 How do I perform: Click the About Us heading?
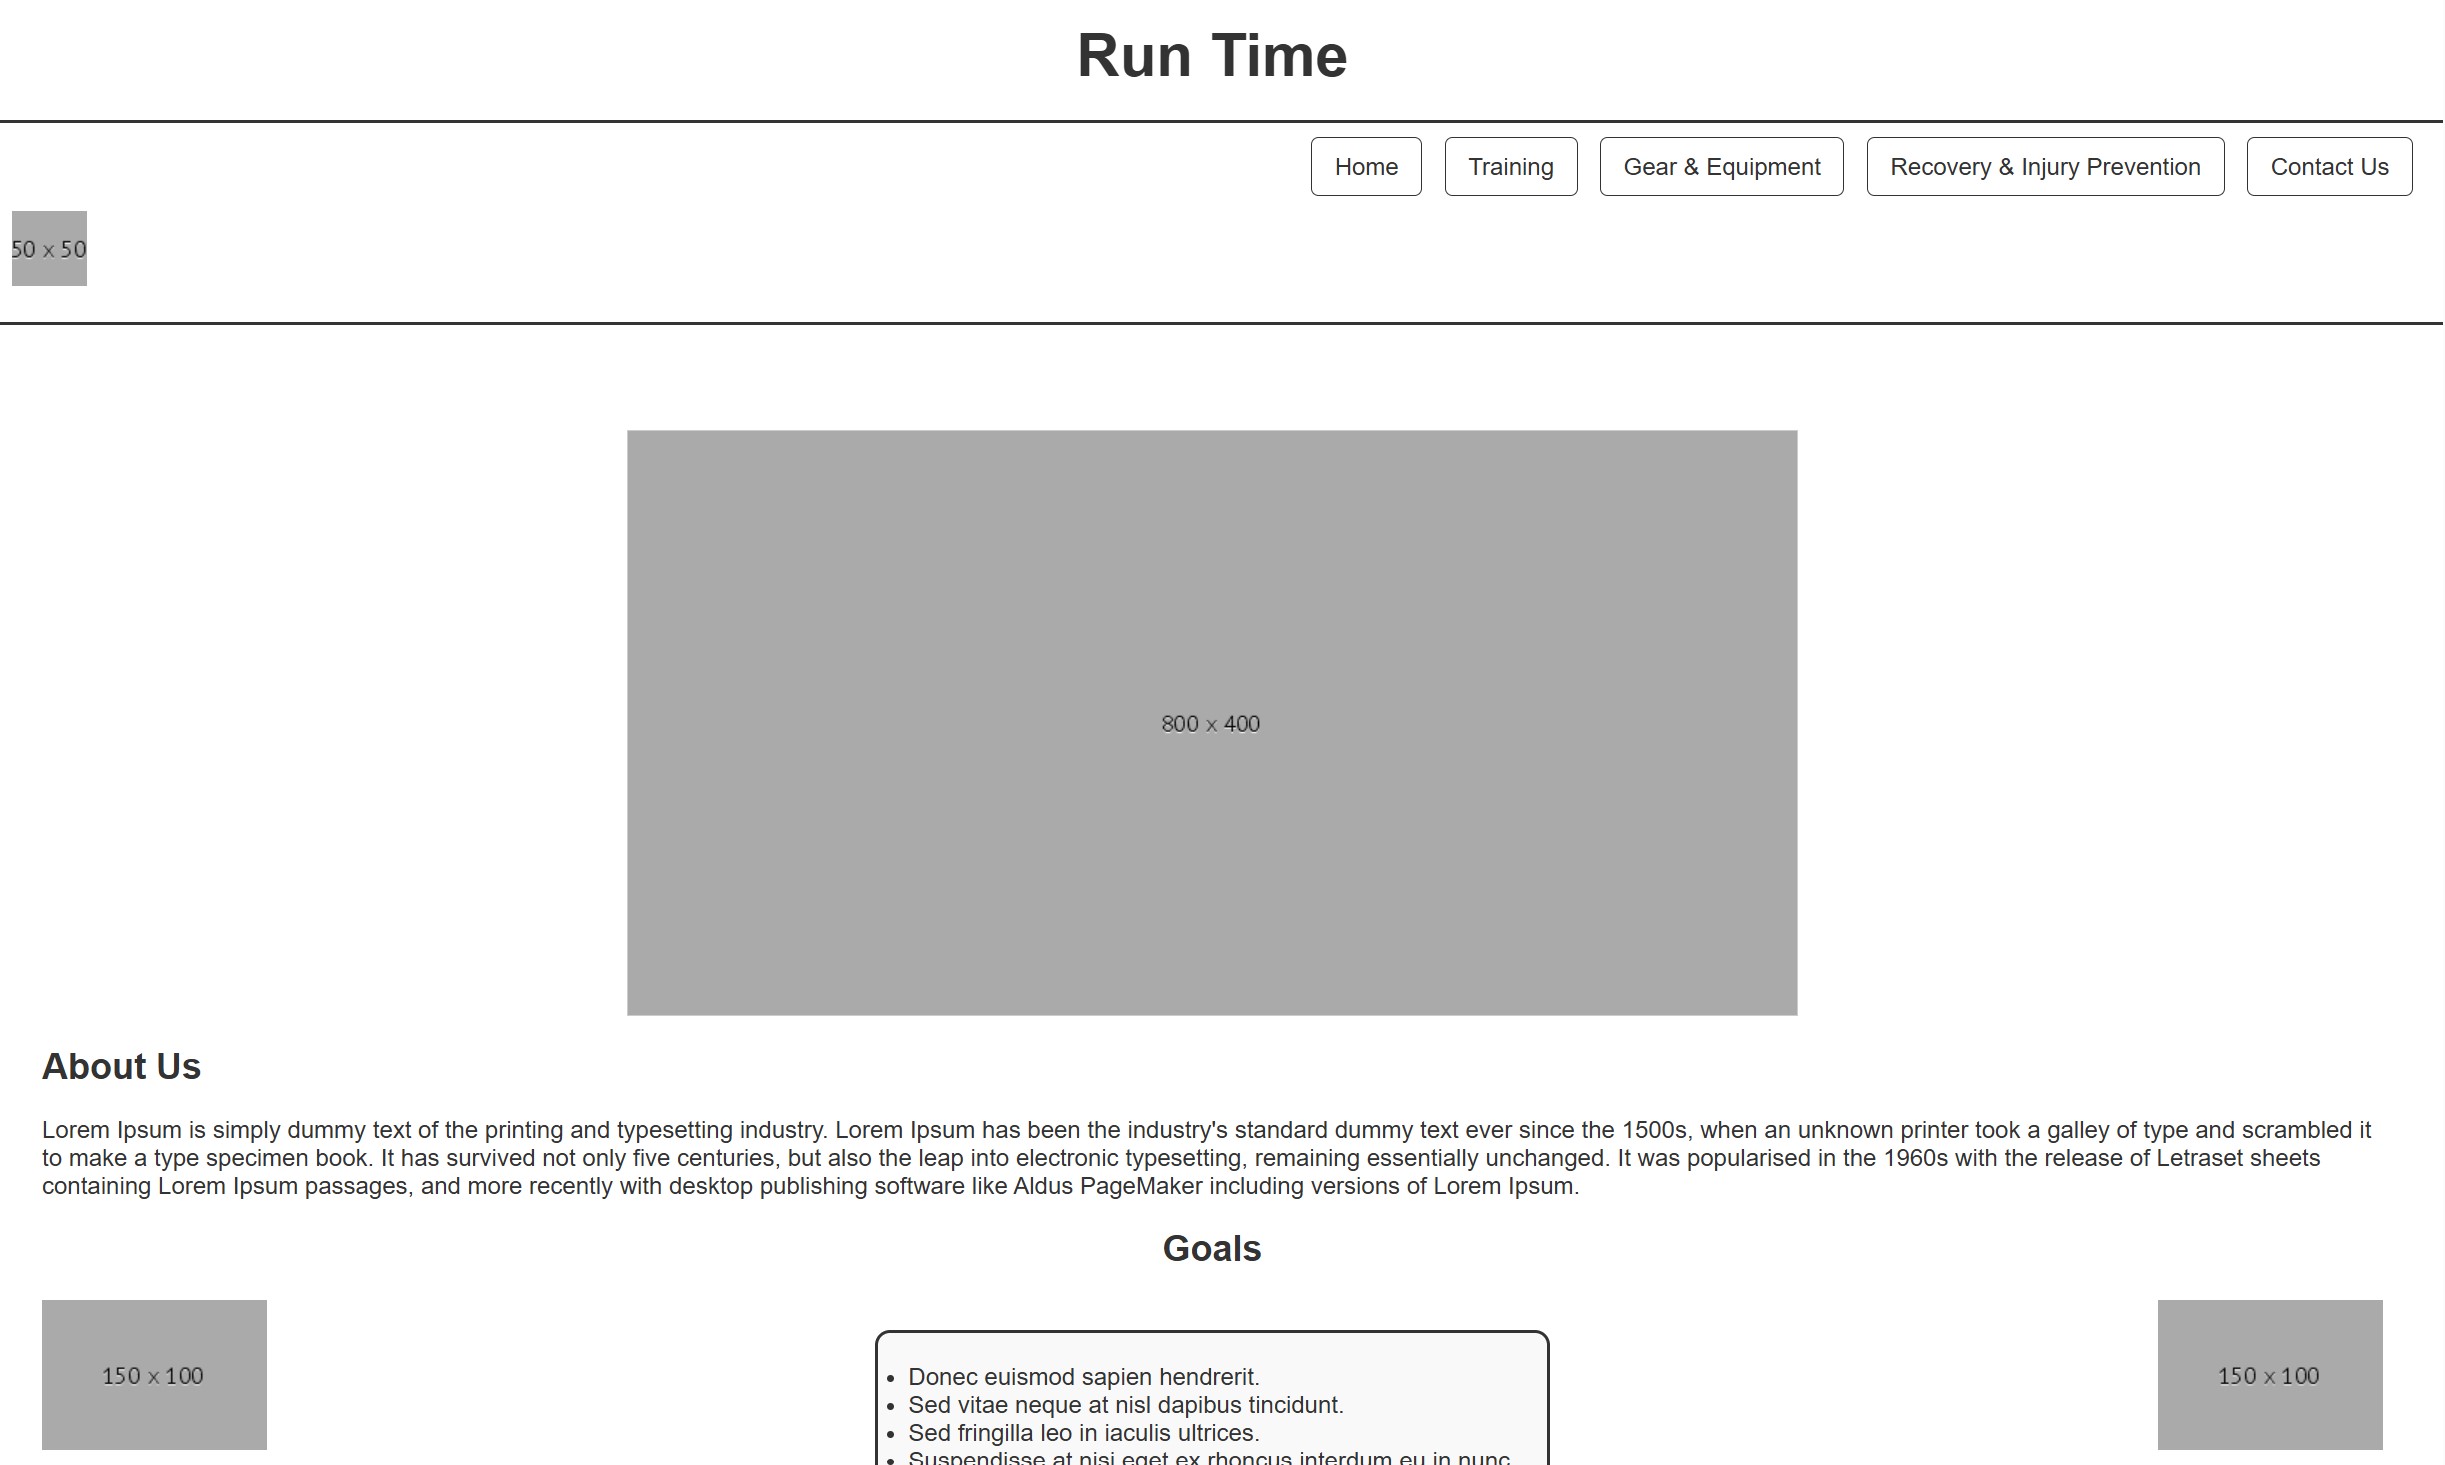121,1067
